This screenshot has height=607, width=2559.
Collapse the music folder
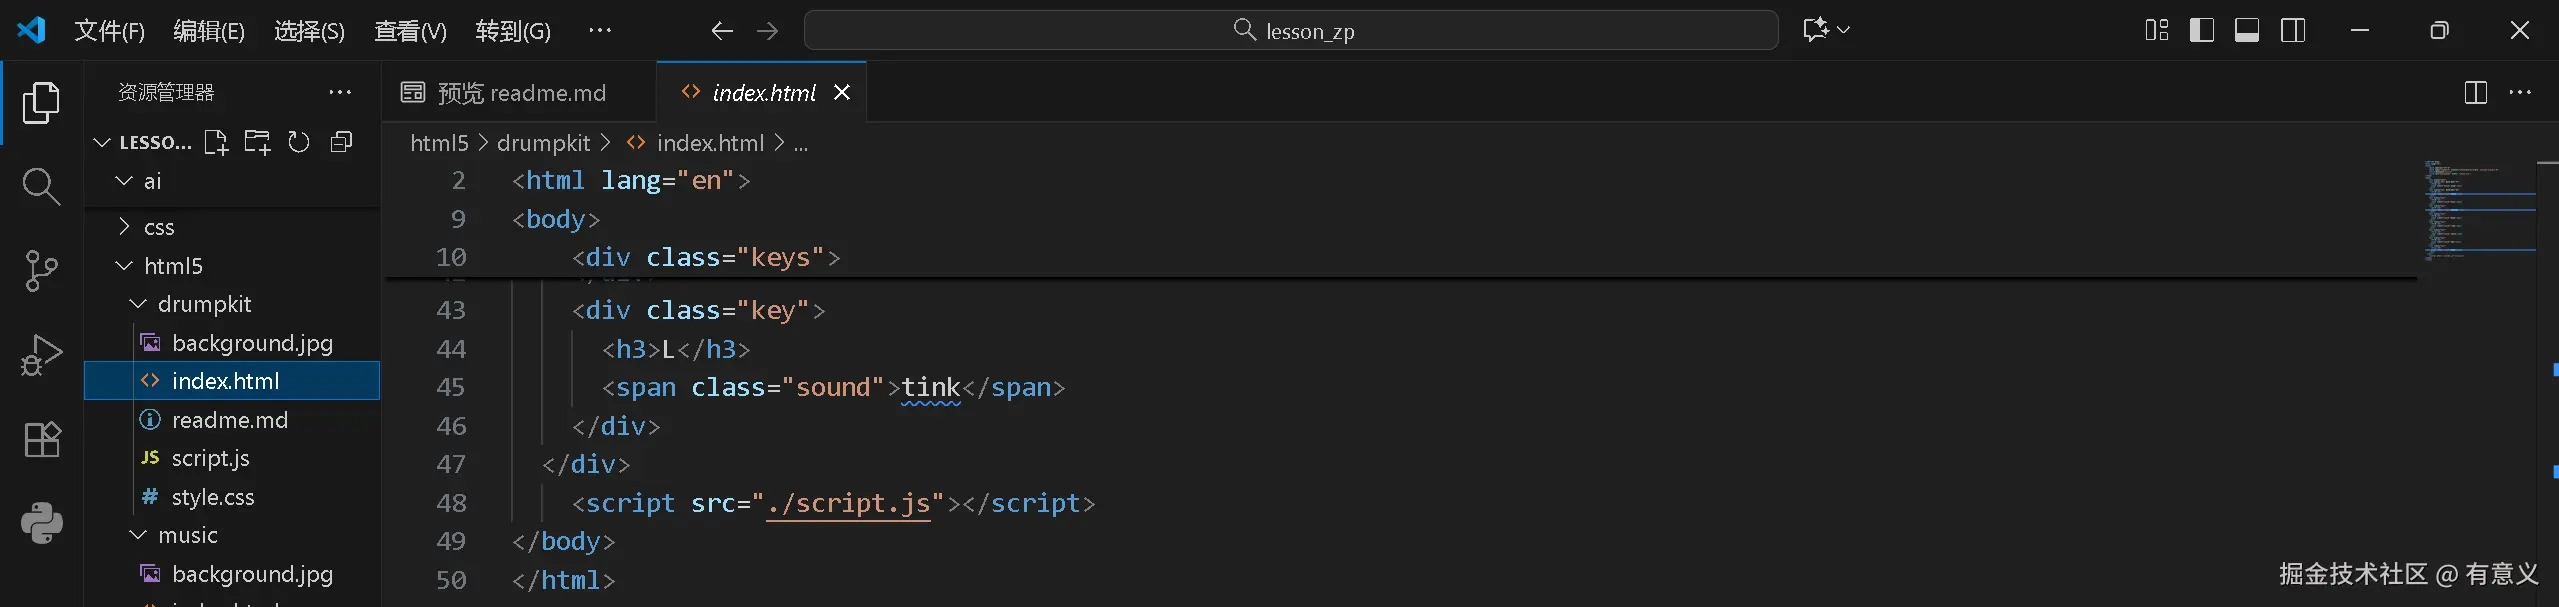point(187,535)
